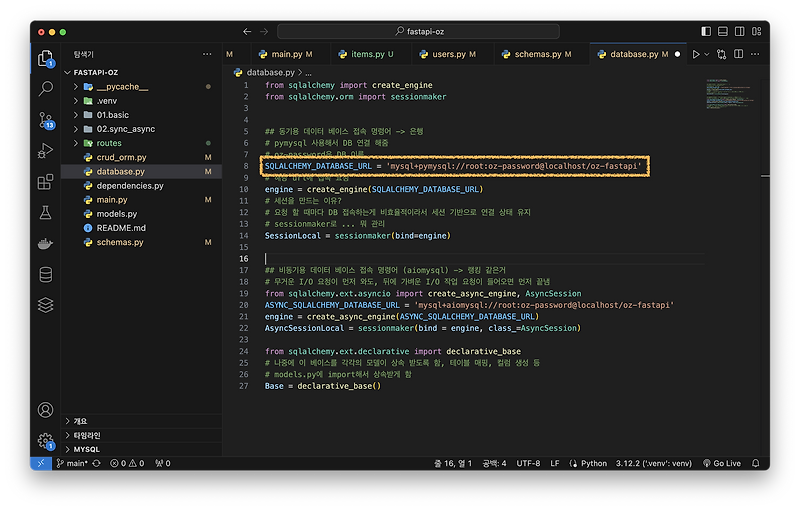Open the Testing flask view
Image resolution: width=800 pixels, height=510 pixels.
(x=45, y=213)
